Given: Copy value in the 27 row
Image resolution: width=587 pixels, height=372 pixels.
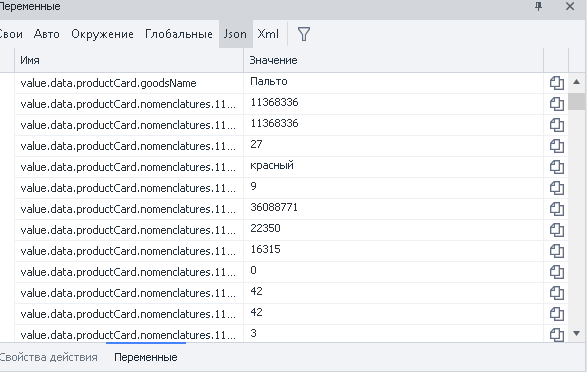Looking at the screenshot, I should tap(556, 146).
